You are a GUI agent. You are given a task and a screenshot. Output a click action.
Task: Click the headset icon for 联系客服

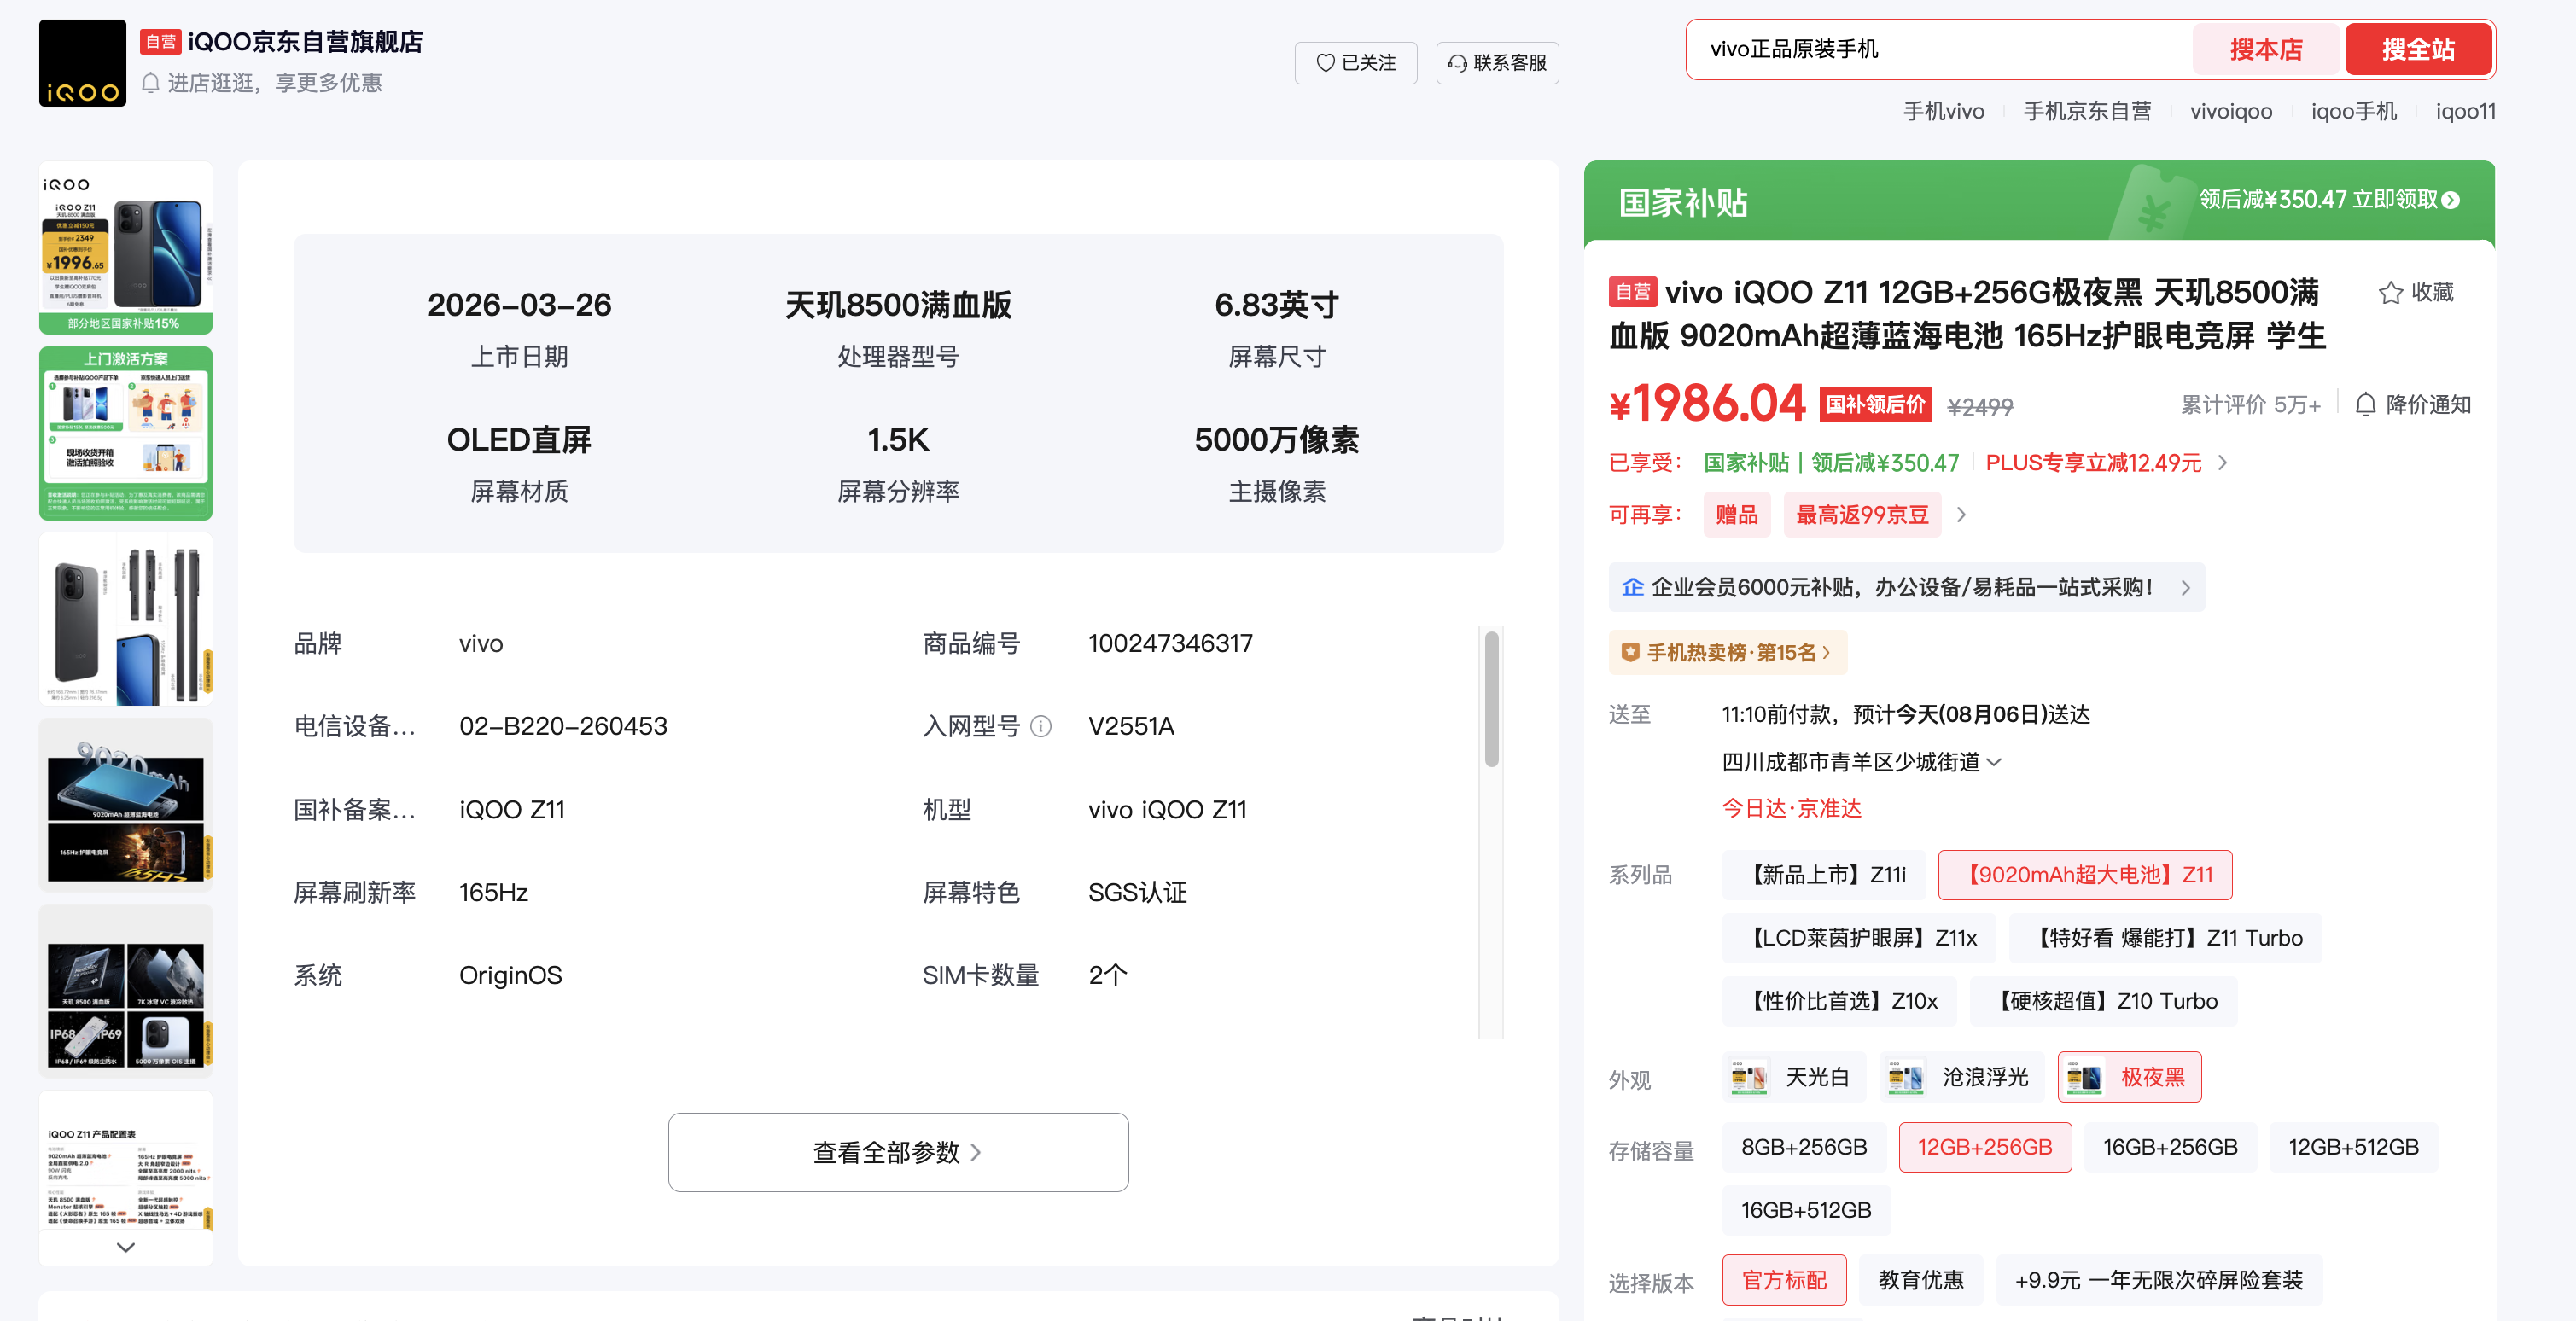[1457, 63]
